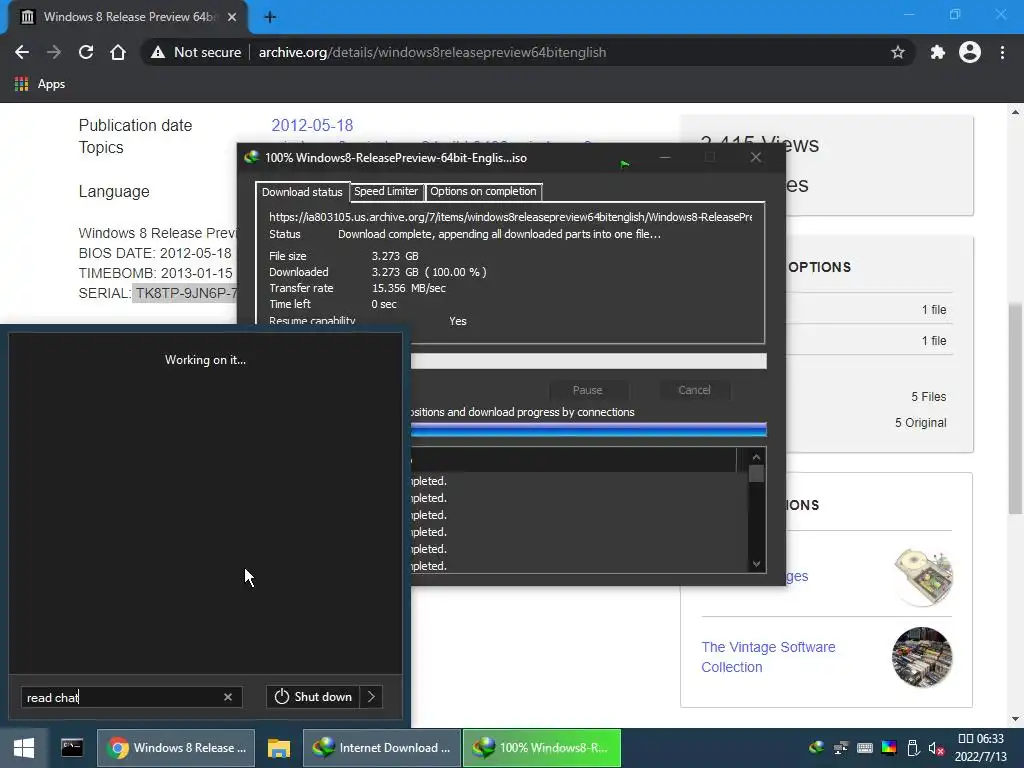This screenshot has height=768, width=1024.
Task: Go back in Chrome
Action: click(x=22, y=52)
